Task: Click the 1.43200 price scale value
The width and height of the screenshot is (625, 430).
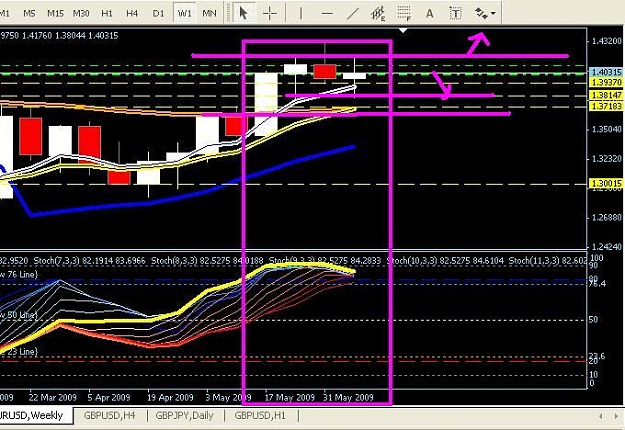Action: [607, 41]
